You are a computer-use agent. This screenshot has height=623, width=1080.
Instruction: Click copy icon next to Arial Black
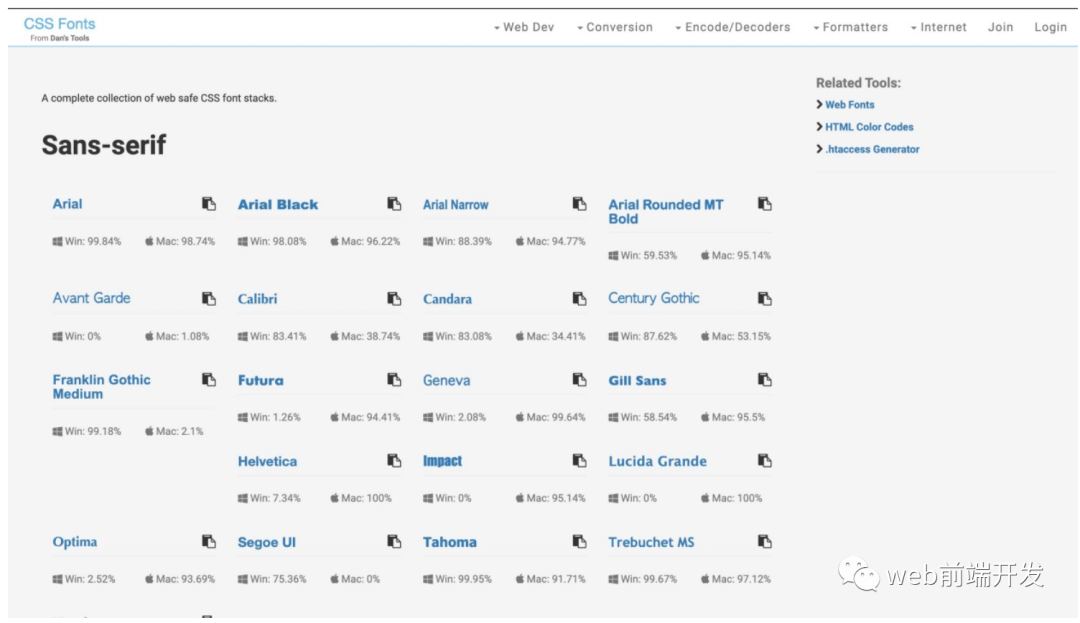click(394, 204)
